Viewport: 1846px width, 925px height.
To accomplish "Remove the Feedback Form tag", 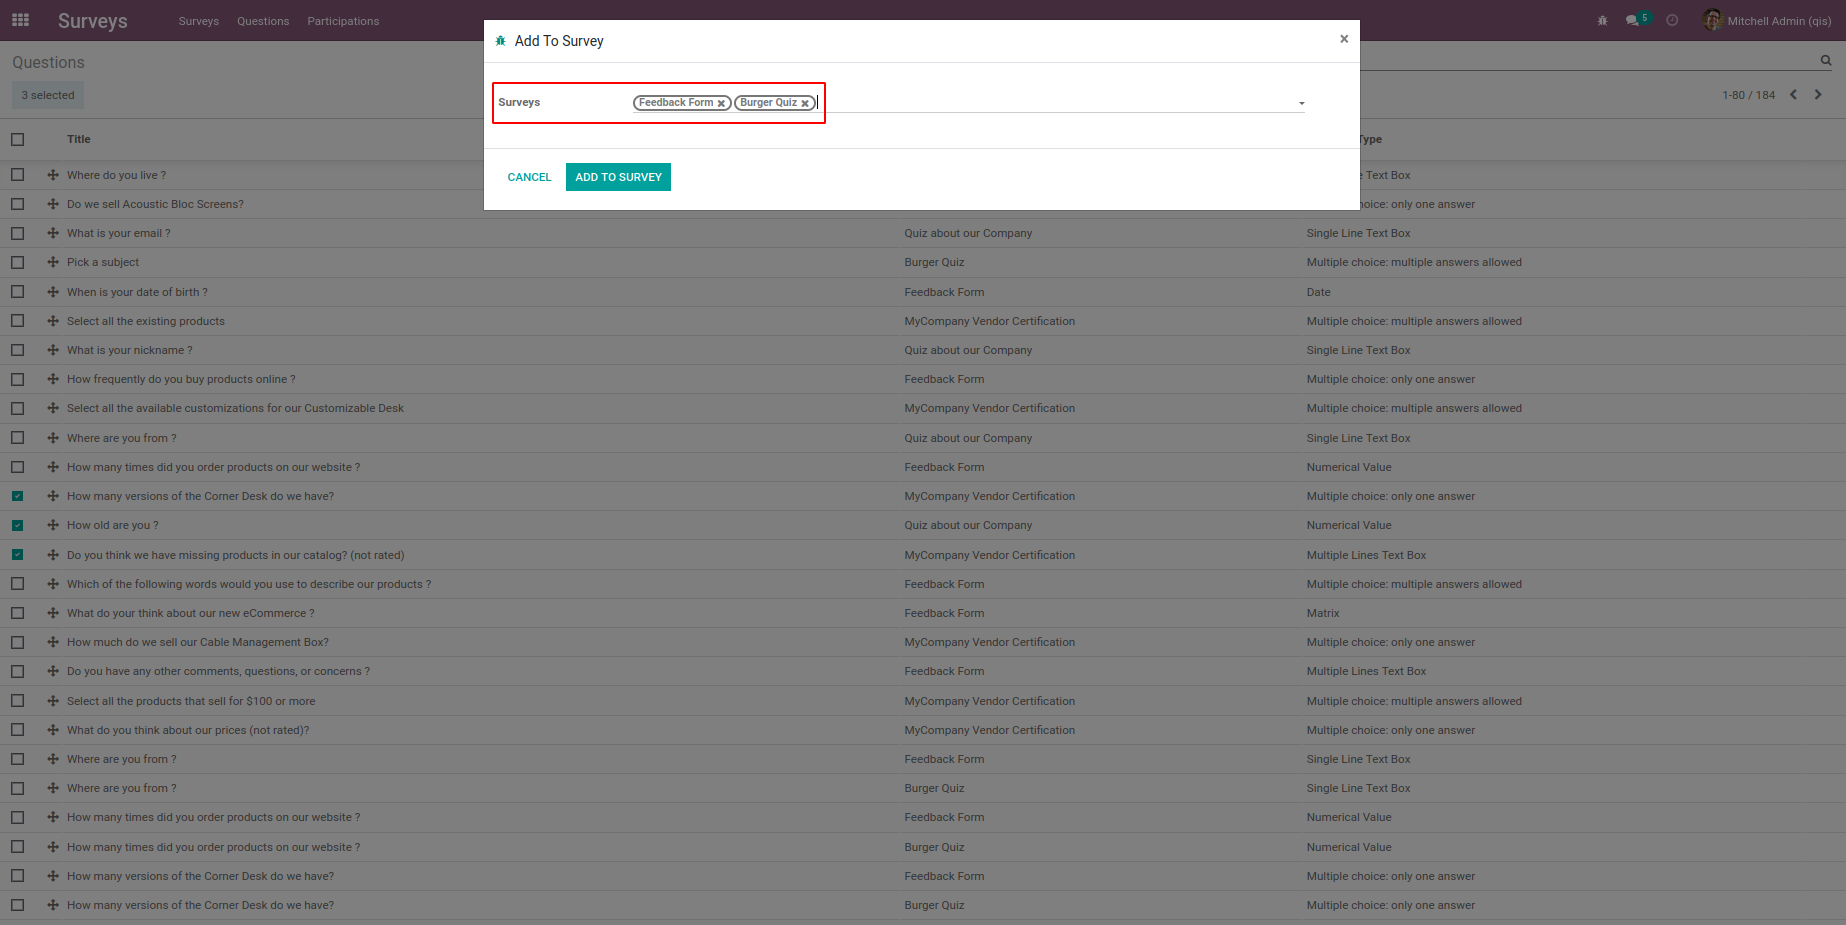I will coord(721,103).
